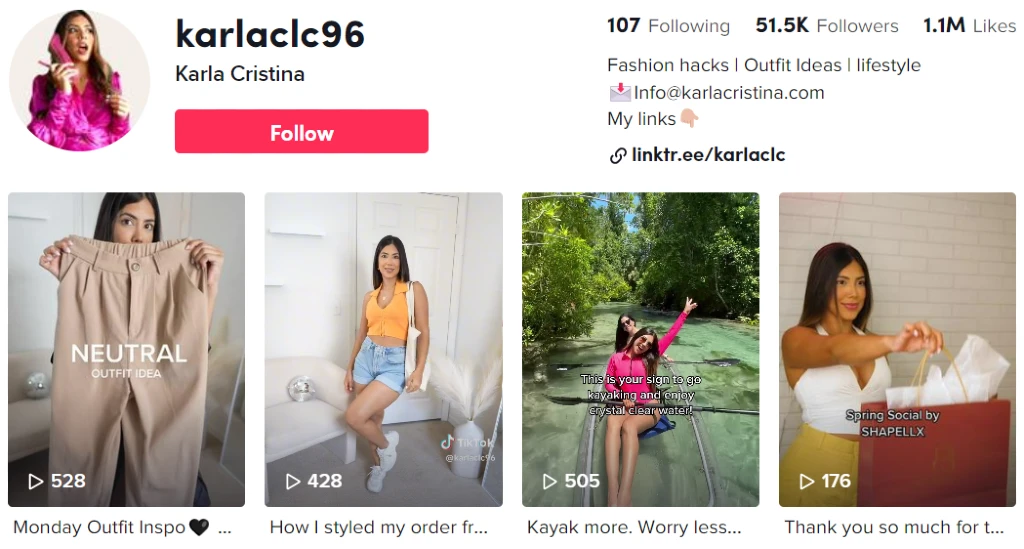Click the 1.1M Likes counter

point(969,26)
